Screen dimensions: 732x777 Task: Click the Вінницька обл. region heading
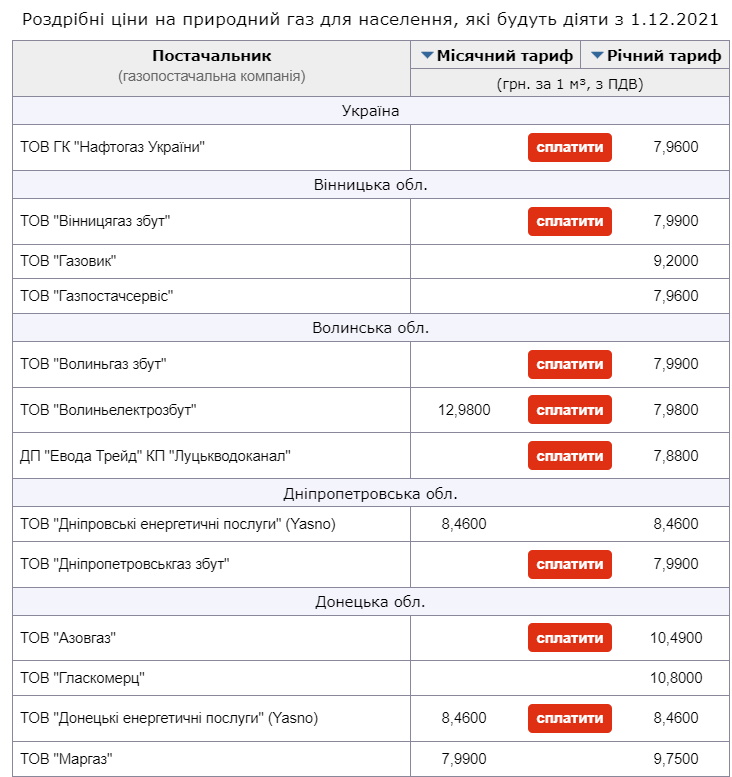(x=370, y=185)
